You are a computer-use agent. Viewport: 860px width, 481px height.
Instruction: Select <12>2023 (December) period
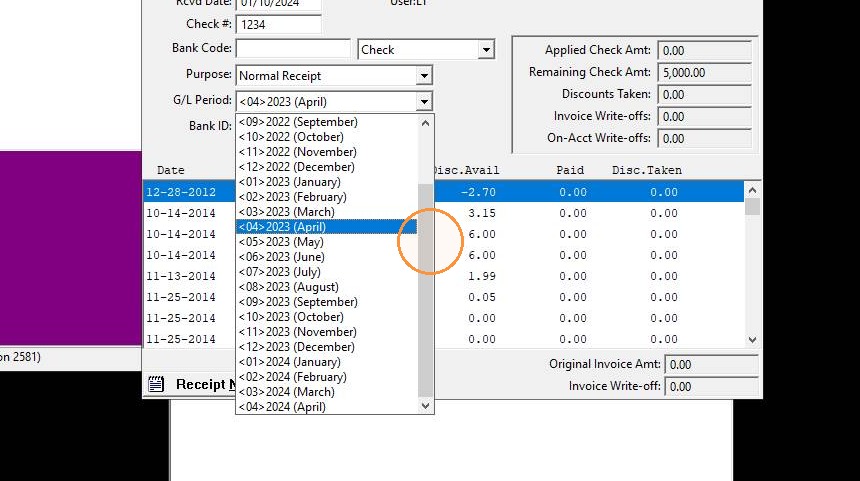click(327, 347)
